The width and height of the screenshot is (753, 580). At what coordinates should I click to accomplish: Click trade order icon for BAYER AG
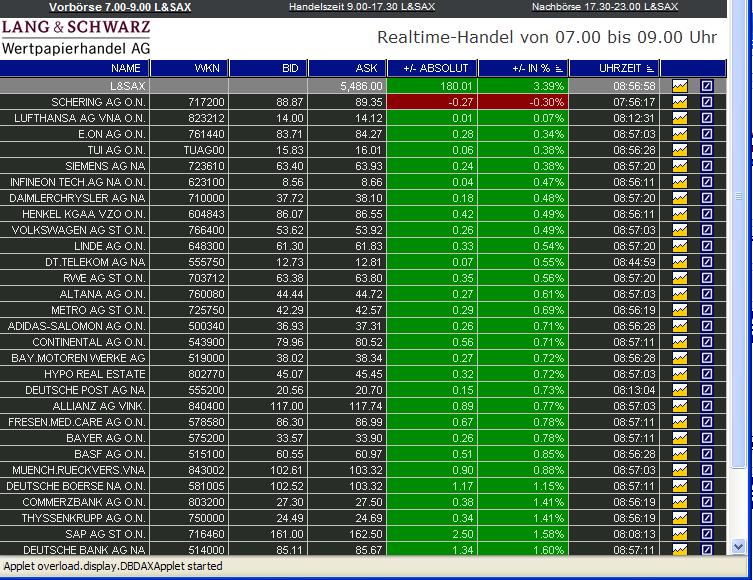pyautogui.click(x=707, y=438)
